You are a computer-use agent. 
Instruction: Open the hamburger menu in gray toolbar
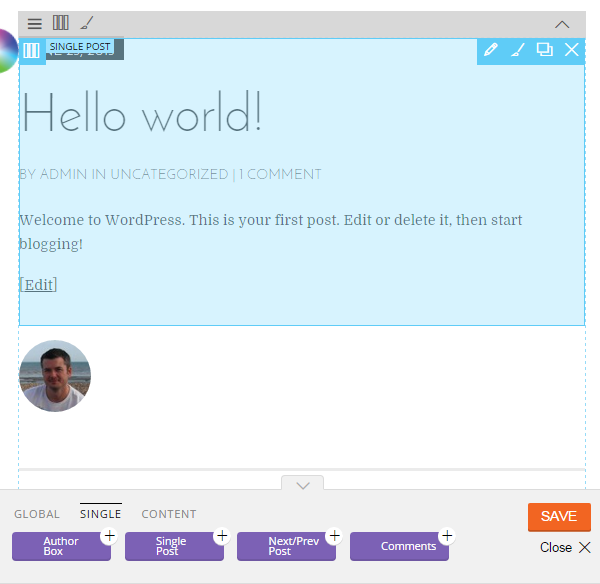click(x=34, y=24)
